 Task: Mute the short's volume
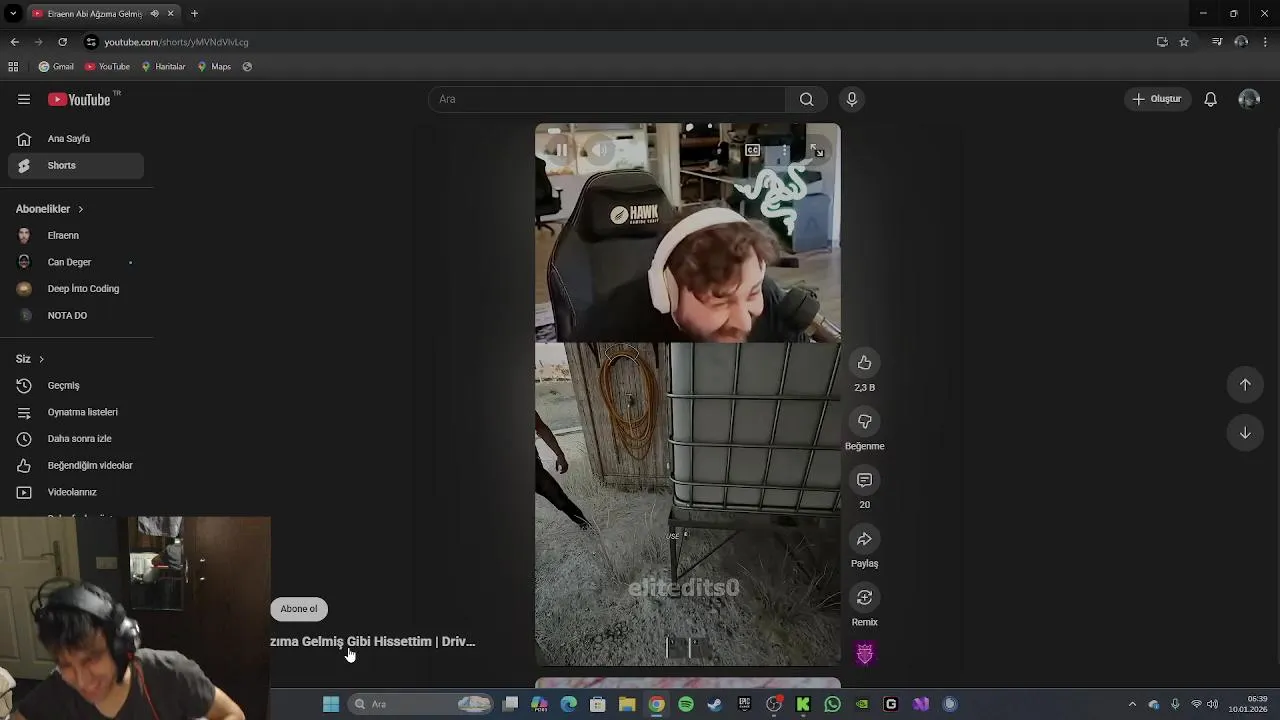(600, 150)
